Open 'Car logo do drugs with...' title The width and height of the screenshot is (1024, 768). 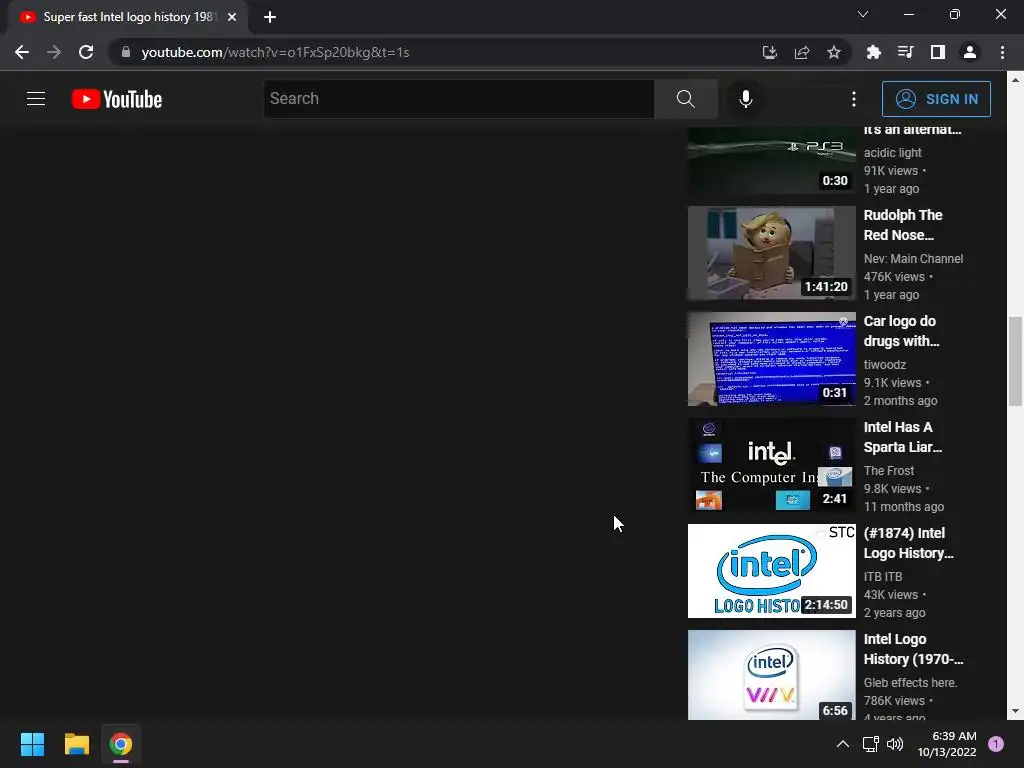[x=901, y=330]
